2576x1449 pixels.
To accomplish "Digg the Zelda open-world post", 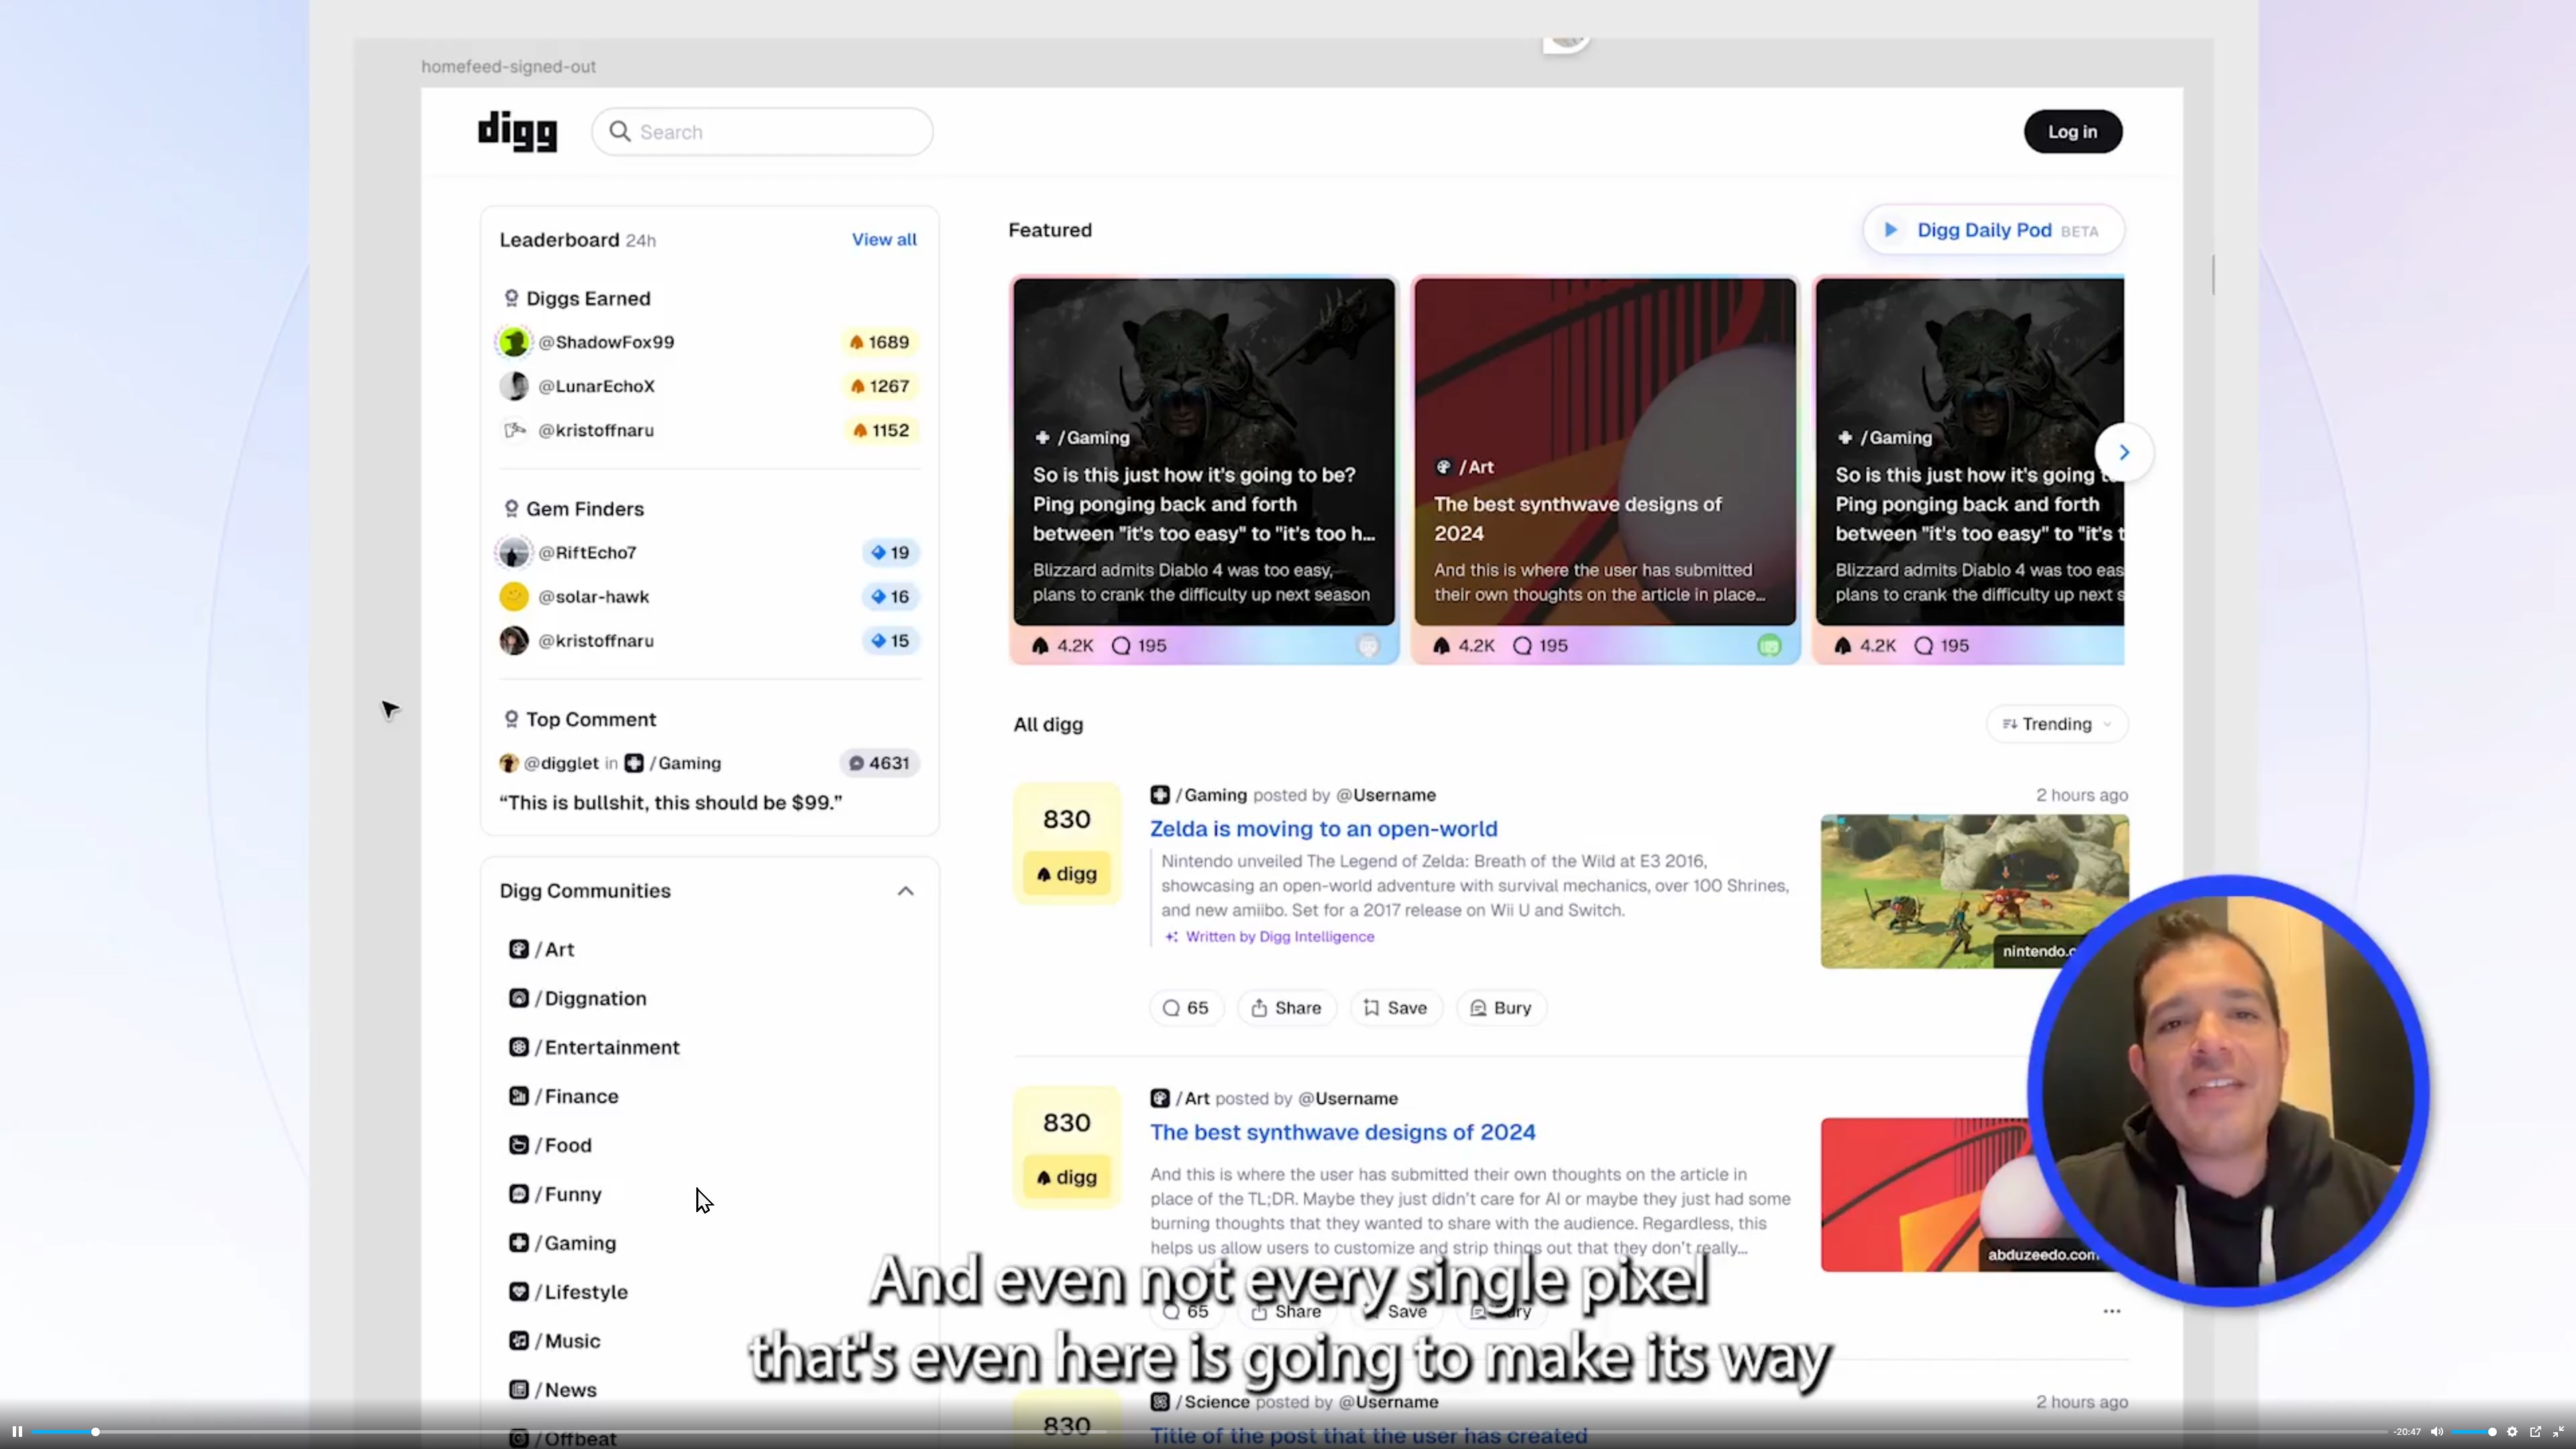I will (x=1066, y=874).
